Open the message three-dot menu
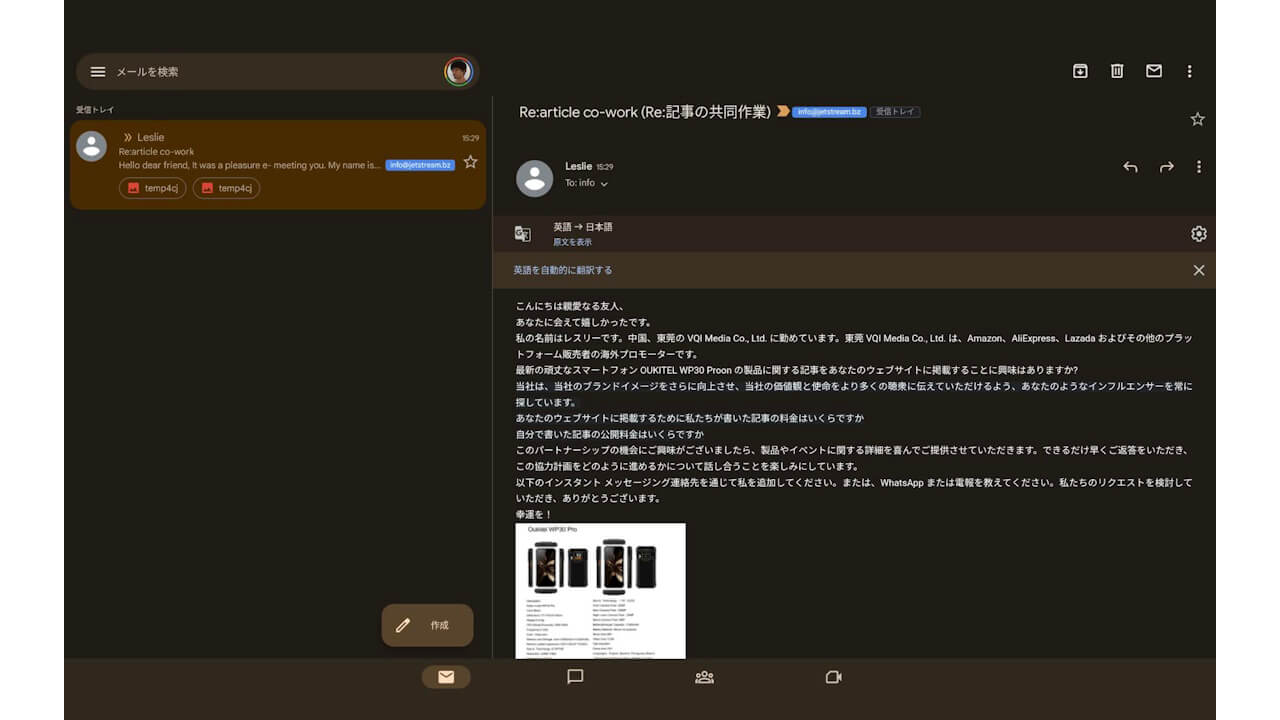Image resolution: width=1280 pixels, height=720 pixels. click(1199, 167)
